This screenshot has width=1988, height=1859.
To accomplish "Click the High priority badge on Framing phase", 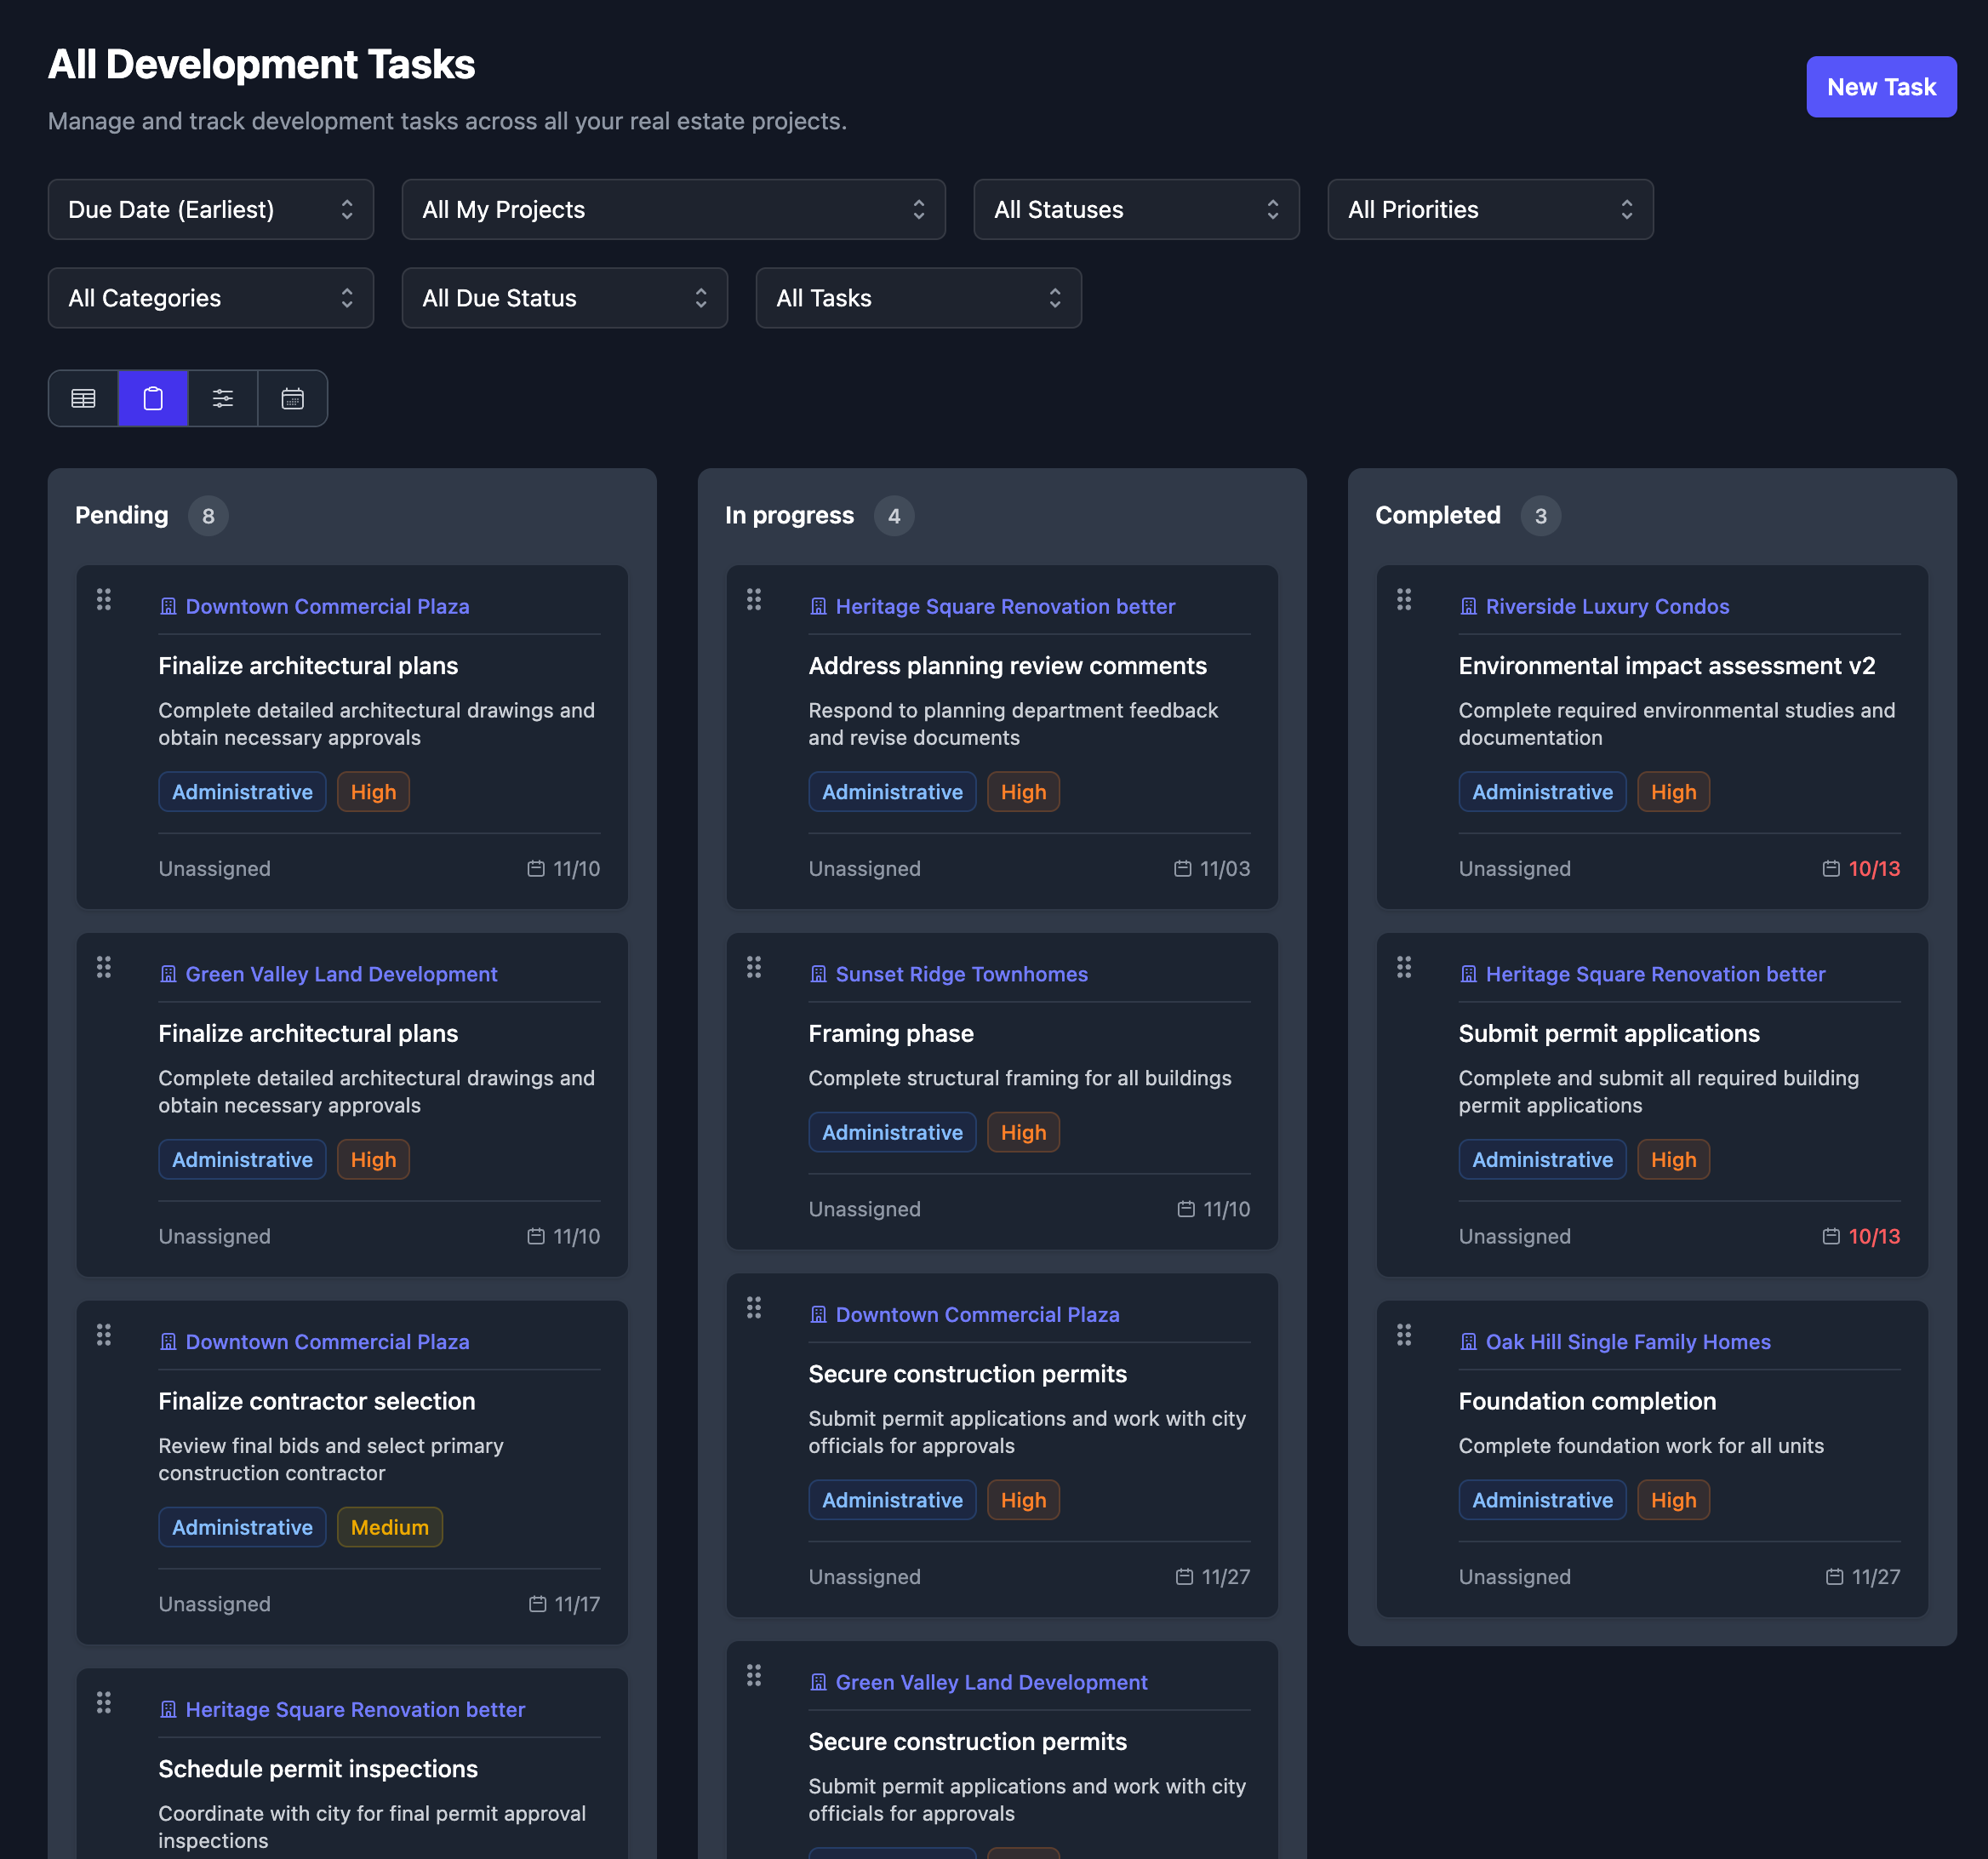I will [1023, 1132].
